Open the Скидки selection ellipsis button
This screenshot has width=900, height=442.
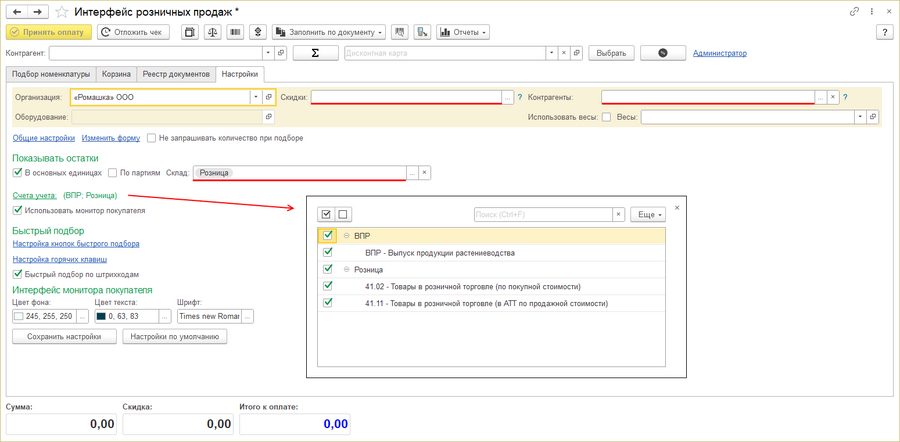pyautogui.click(x=507, y=97)
